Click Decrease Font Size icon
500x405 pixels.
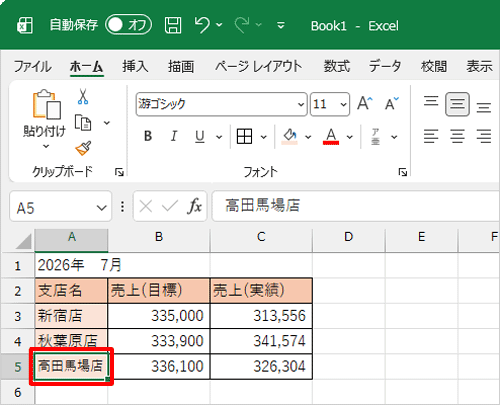(391, 104)
